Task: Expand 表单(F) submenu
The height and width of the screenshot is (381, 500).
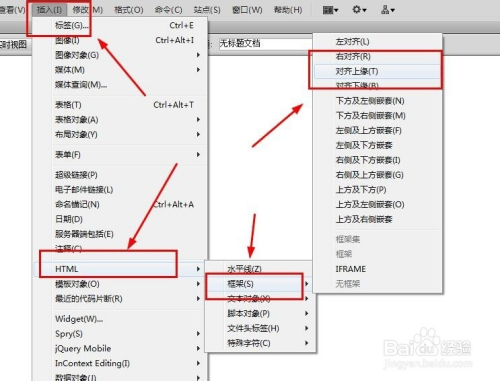Action: [120, 155]
